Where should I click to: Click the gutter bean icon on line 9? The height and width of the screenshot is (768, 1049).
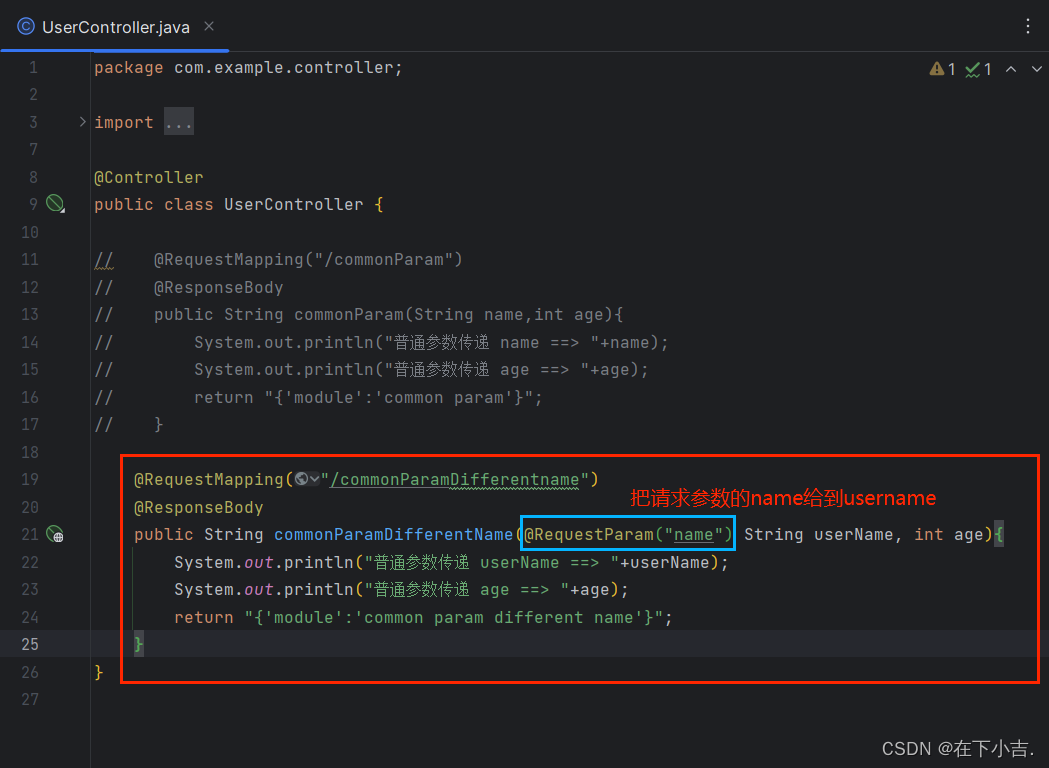tap(55, 203)
